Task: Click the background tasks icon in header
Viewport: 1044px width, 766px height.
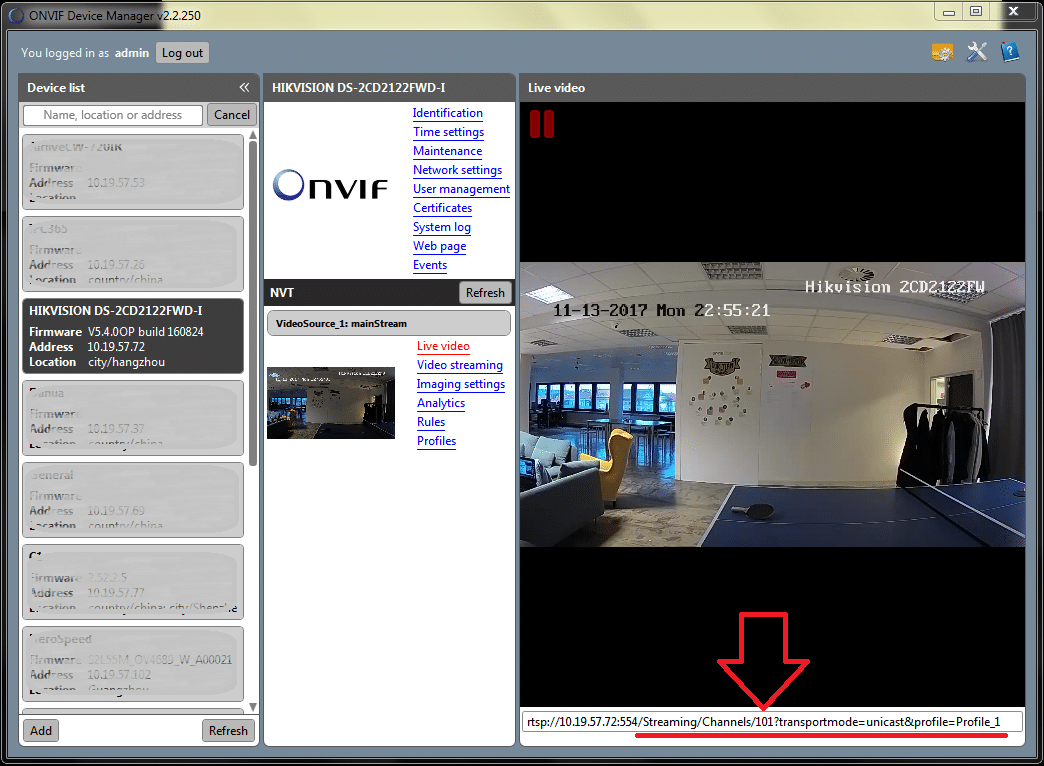Action: click(x=942, y=53)
